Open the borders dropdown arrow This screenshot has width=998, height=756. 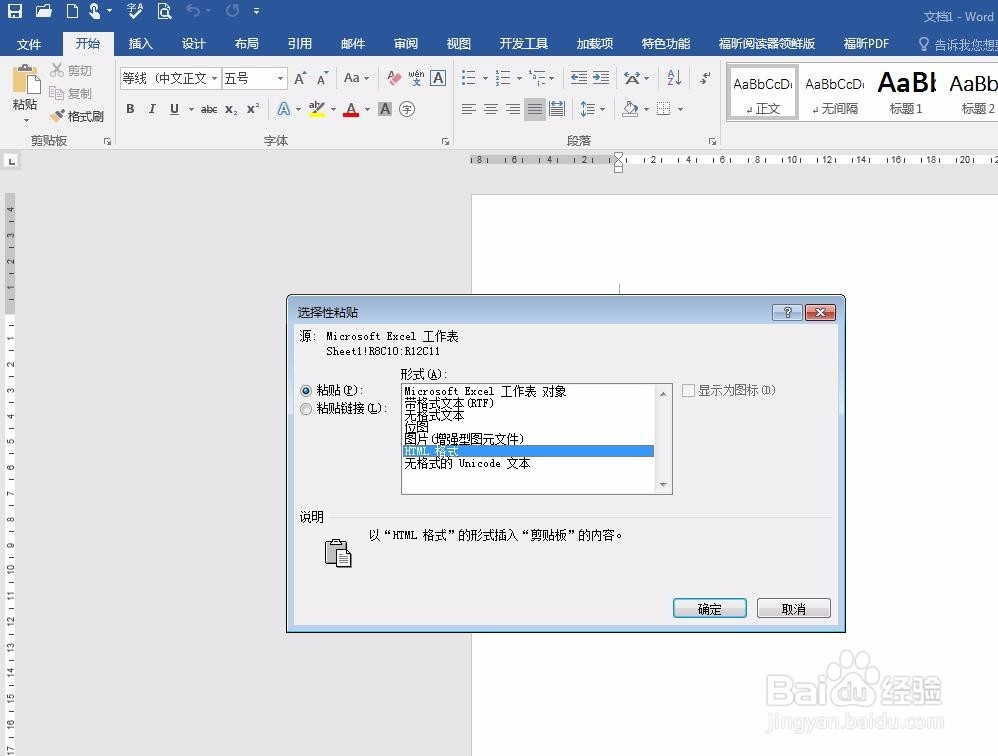(680, 109)
